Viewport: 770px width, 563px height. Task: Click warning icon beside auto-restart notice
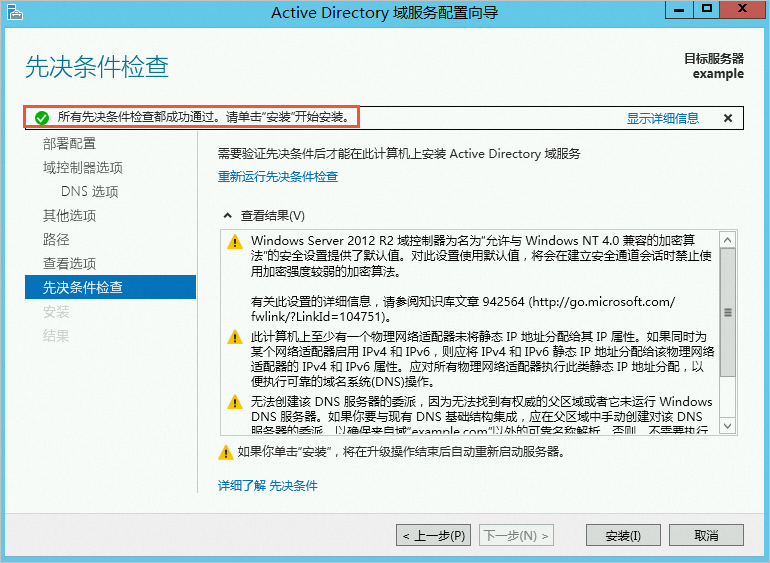click(x=225, y=452)
